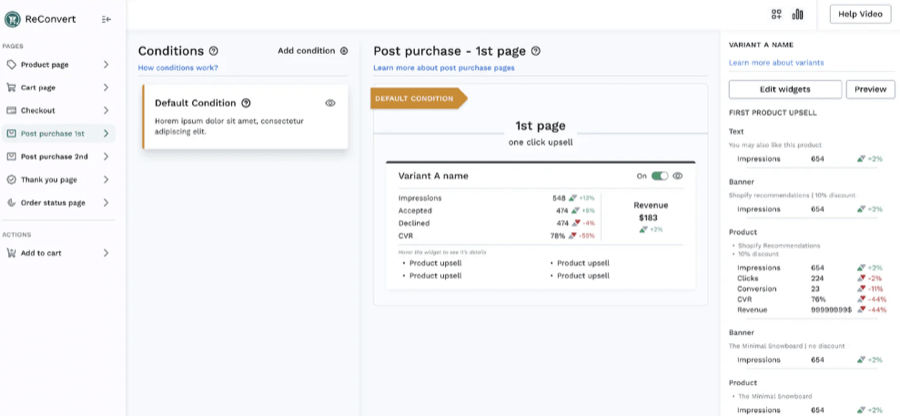Expand the Order status page chevron
This screenshot has width=900, height=416.
106,203
